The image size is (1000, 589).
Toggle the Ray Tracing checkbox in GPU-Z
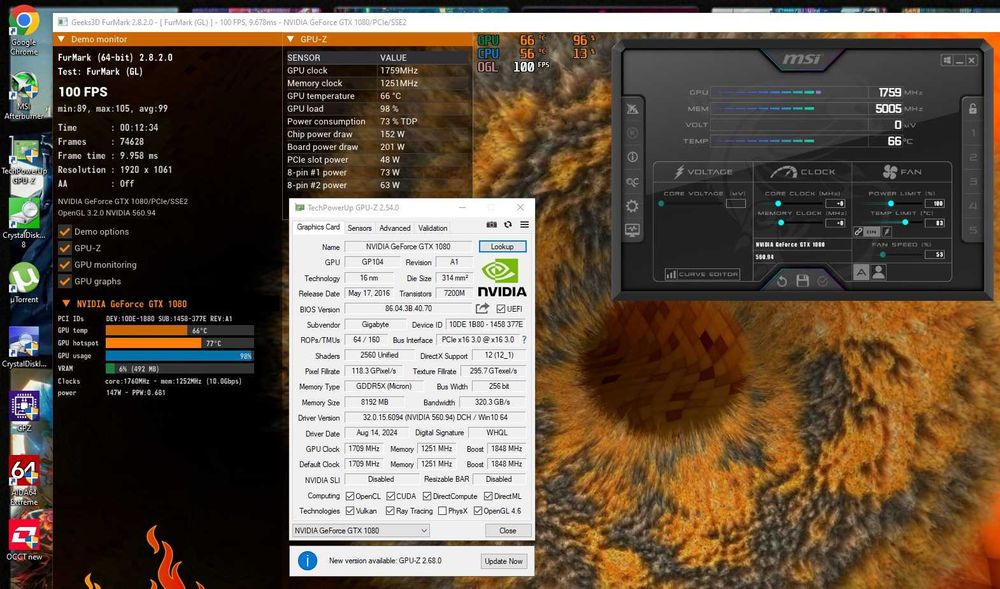(x=390, y=511)
